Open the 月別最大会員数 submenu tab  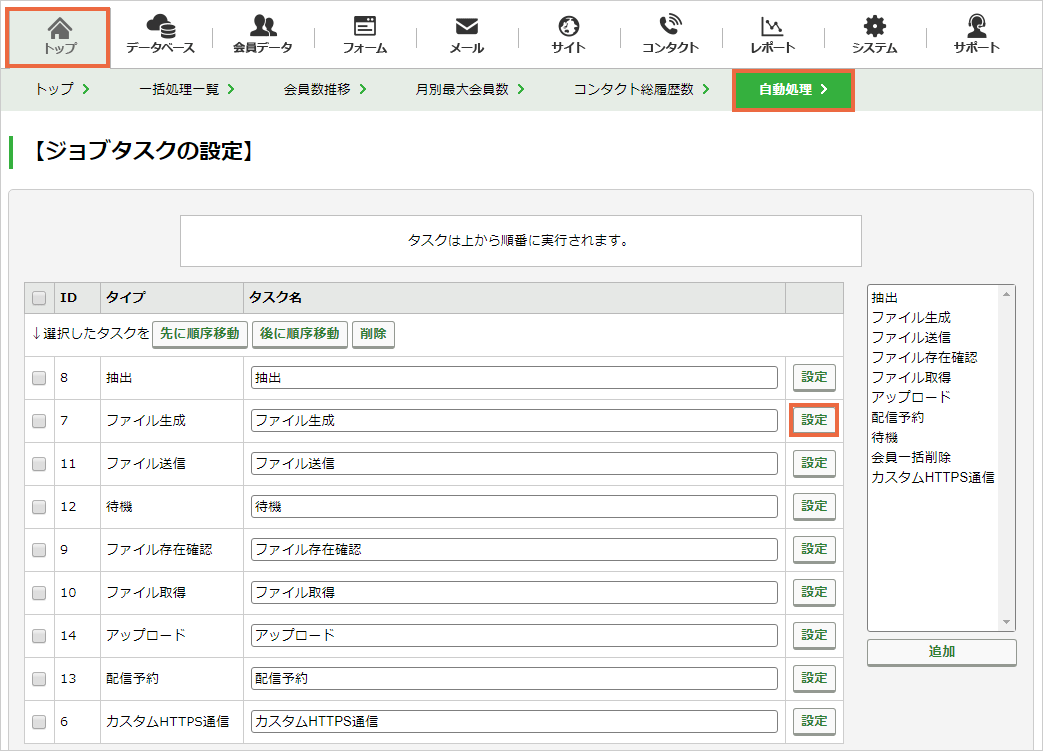(x=470, y=89)
